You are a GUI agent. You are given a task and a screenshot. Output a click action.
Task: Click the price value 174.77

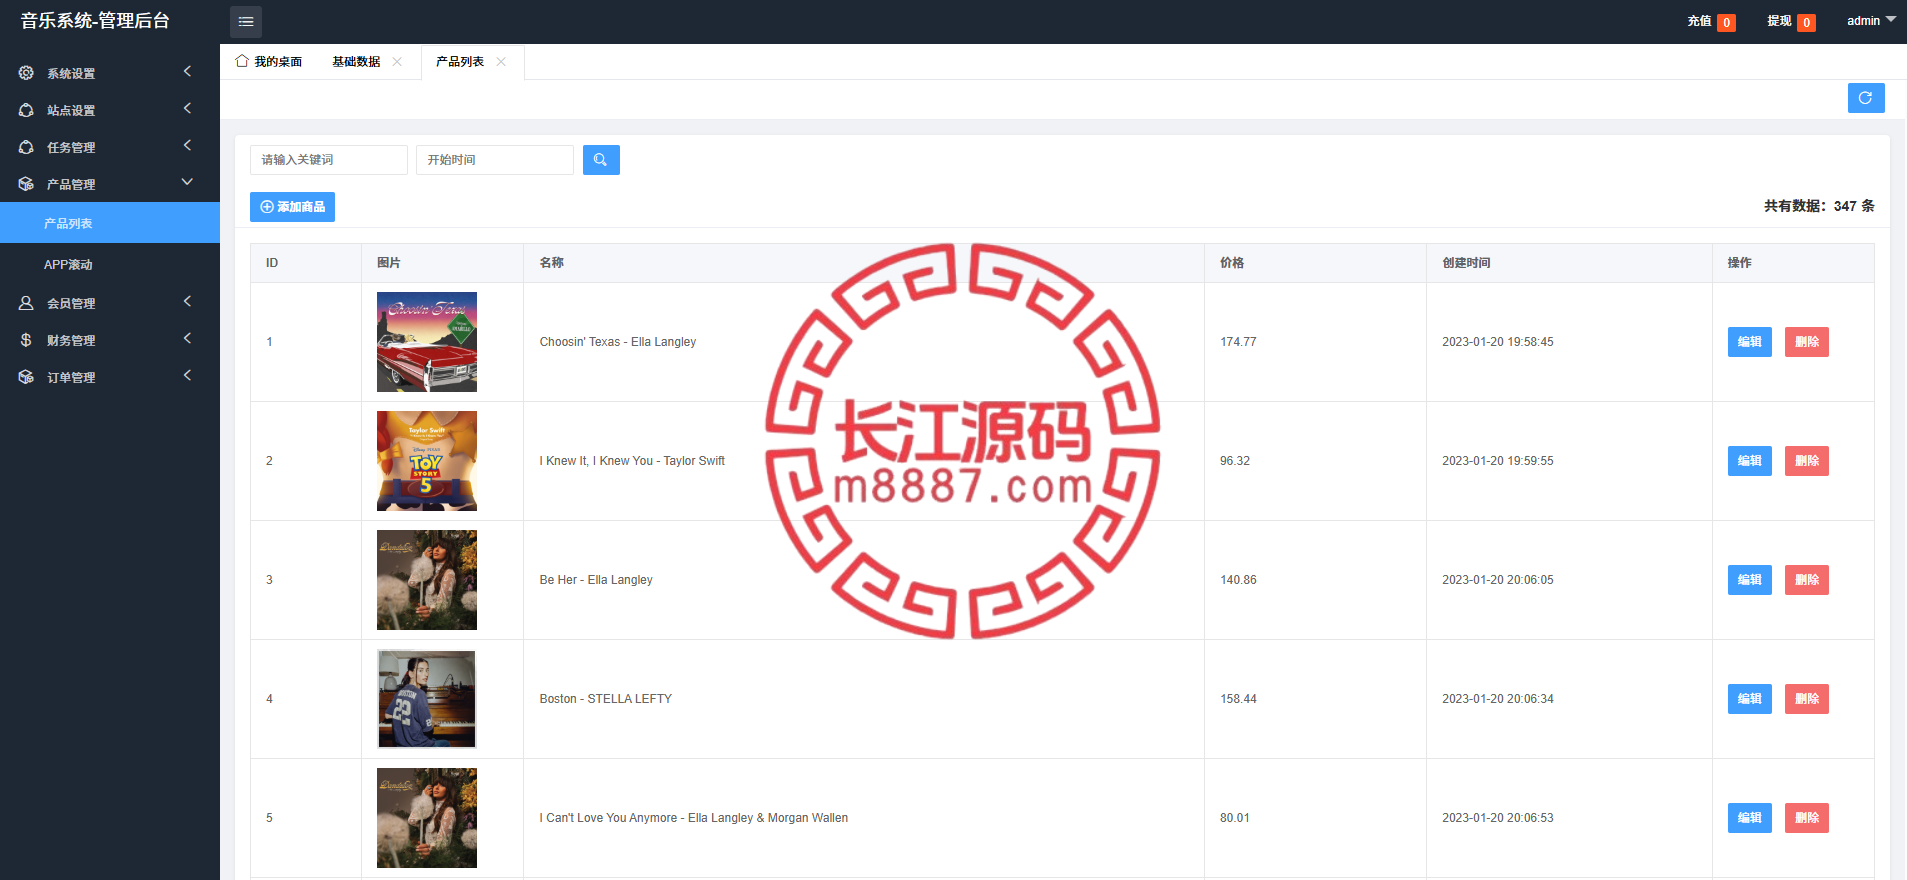coord(1238,342)
